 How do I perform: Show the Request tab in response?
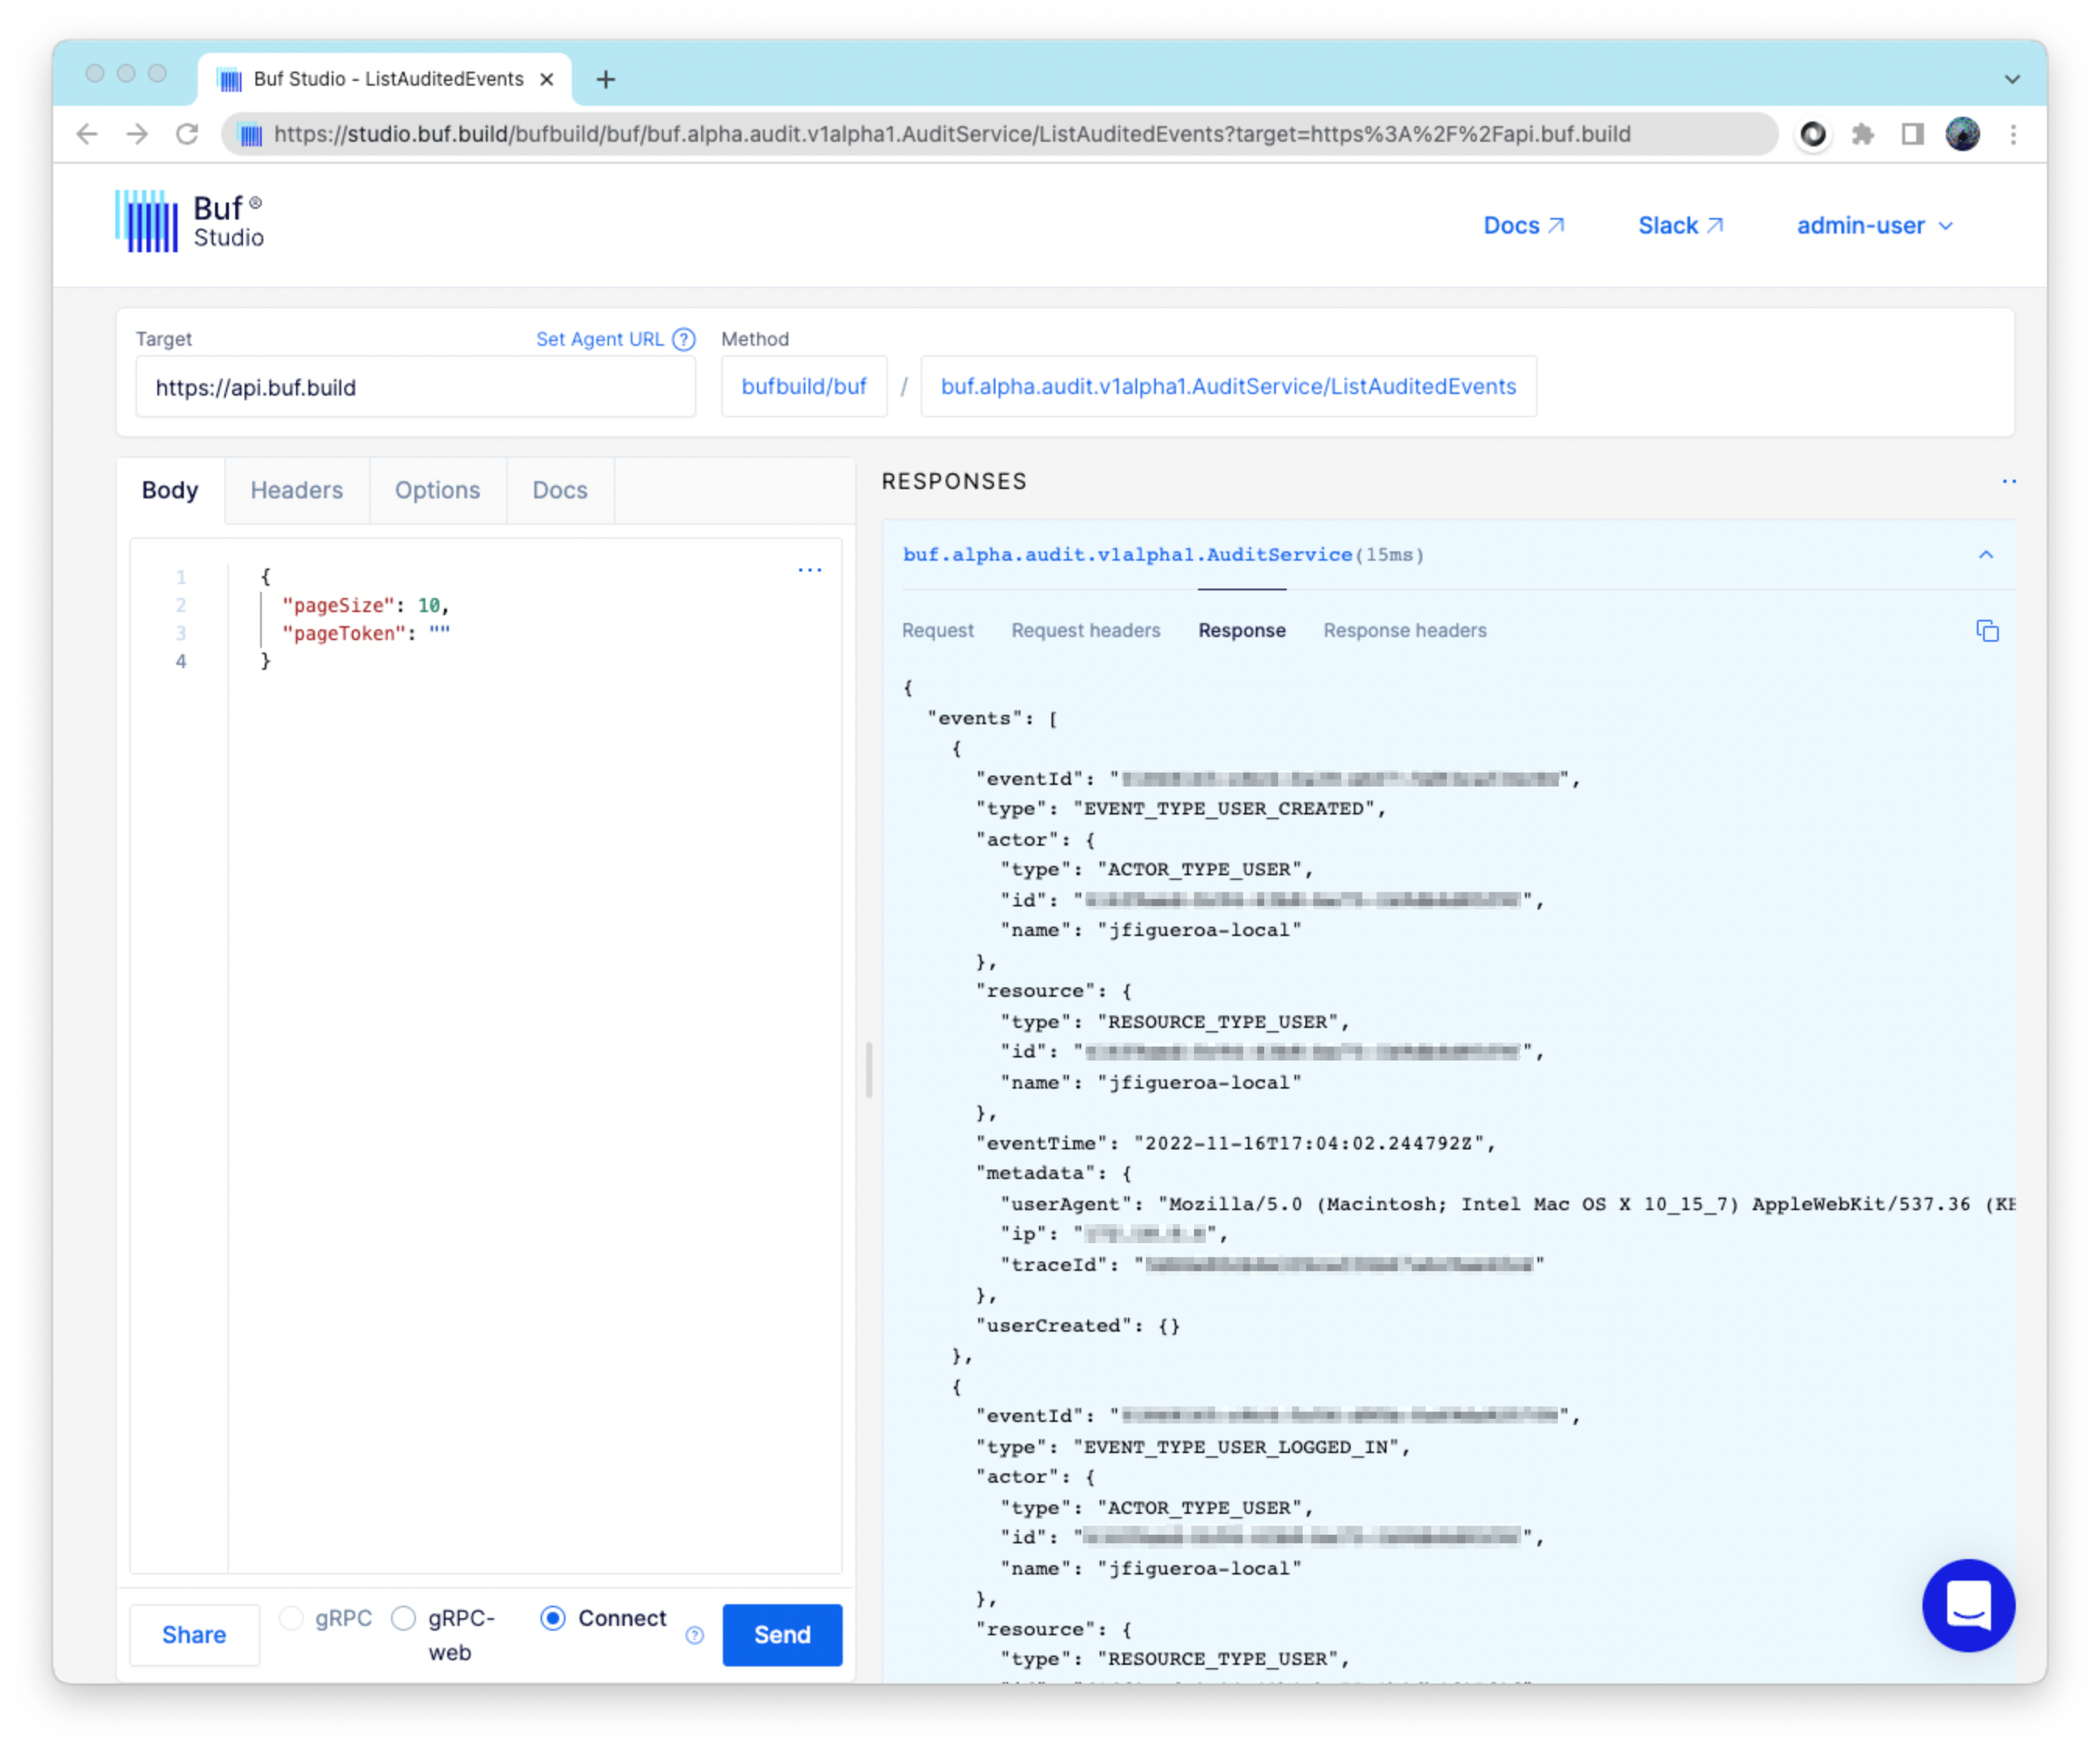coord(937,630)
